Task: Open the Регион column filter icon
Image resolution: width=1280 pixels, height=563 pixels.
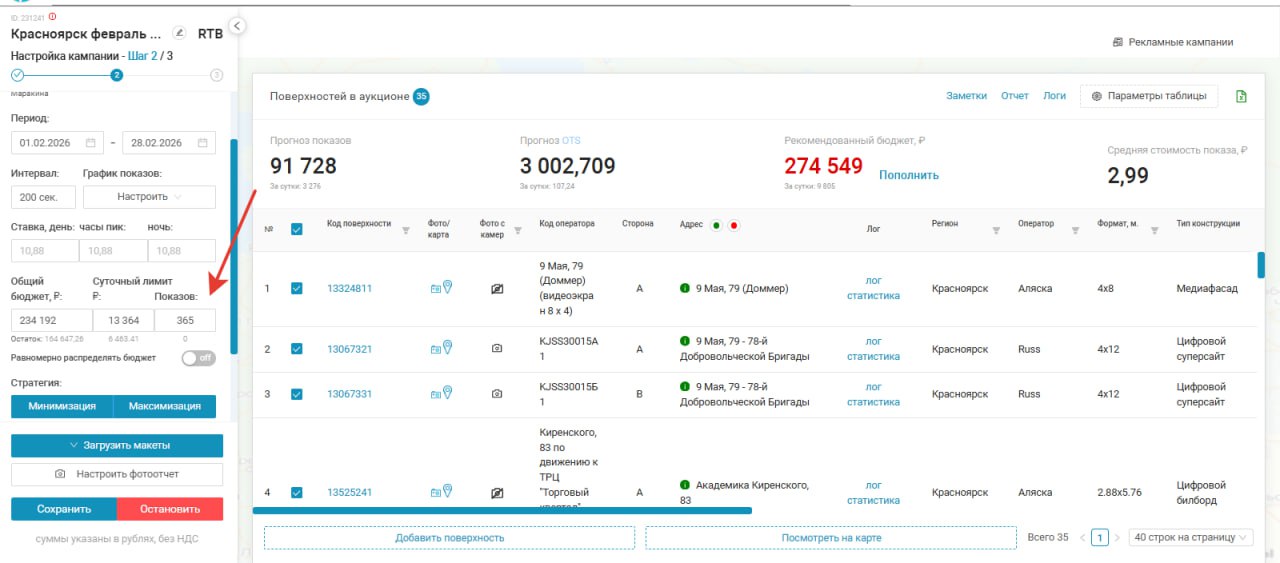Action: click(x=996, y=230)
